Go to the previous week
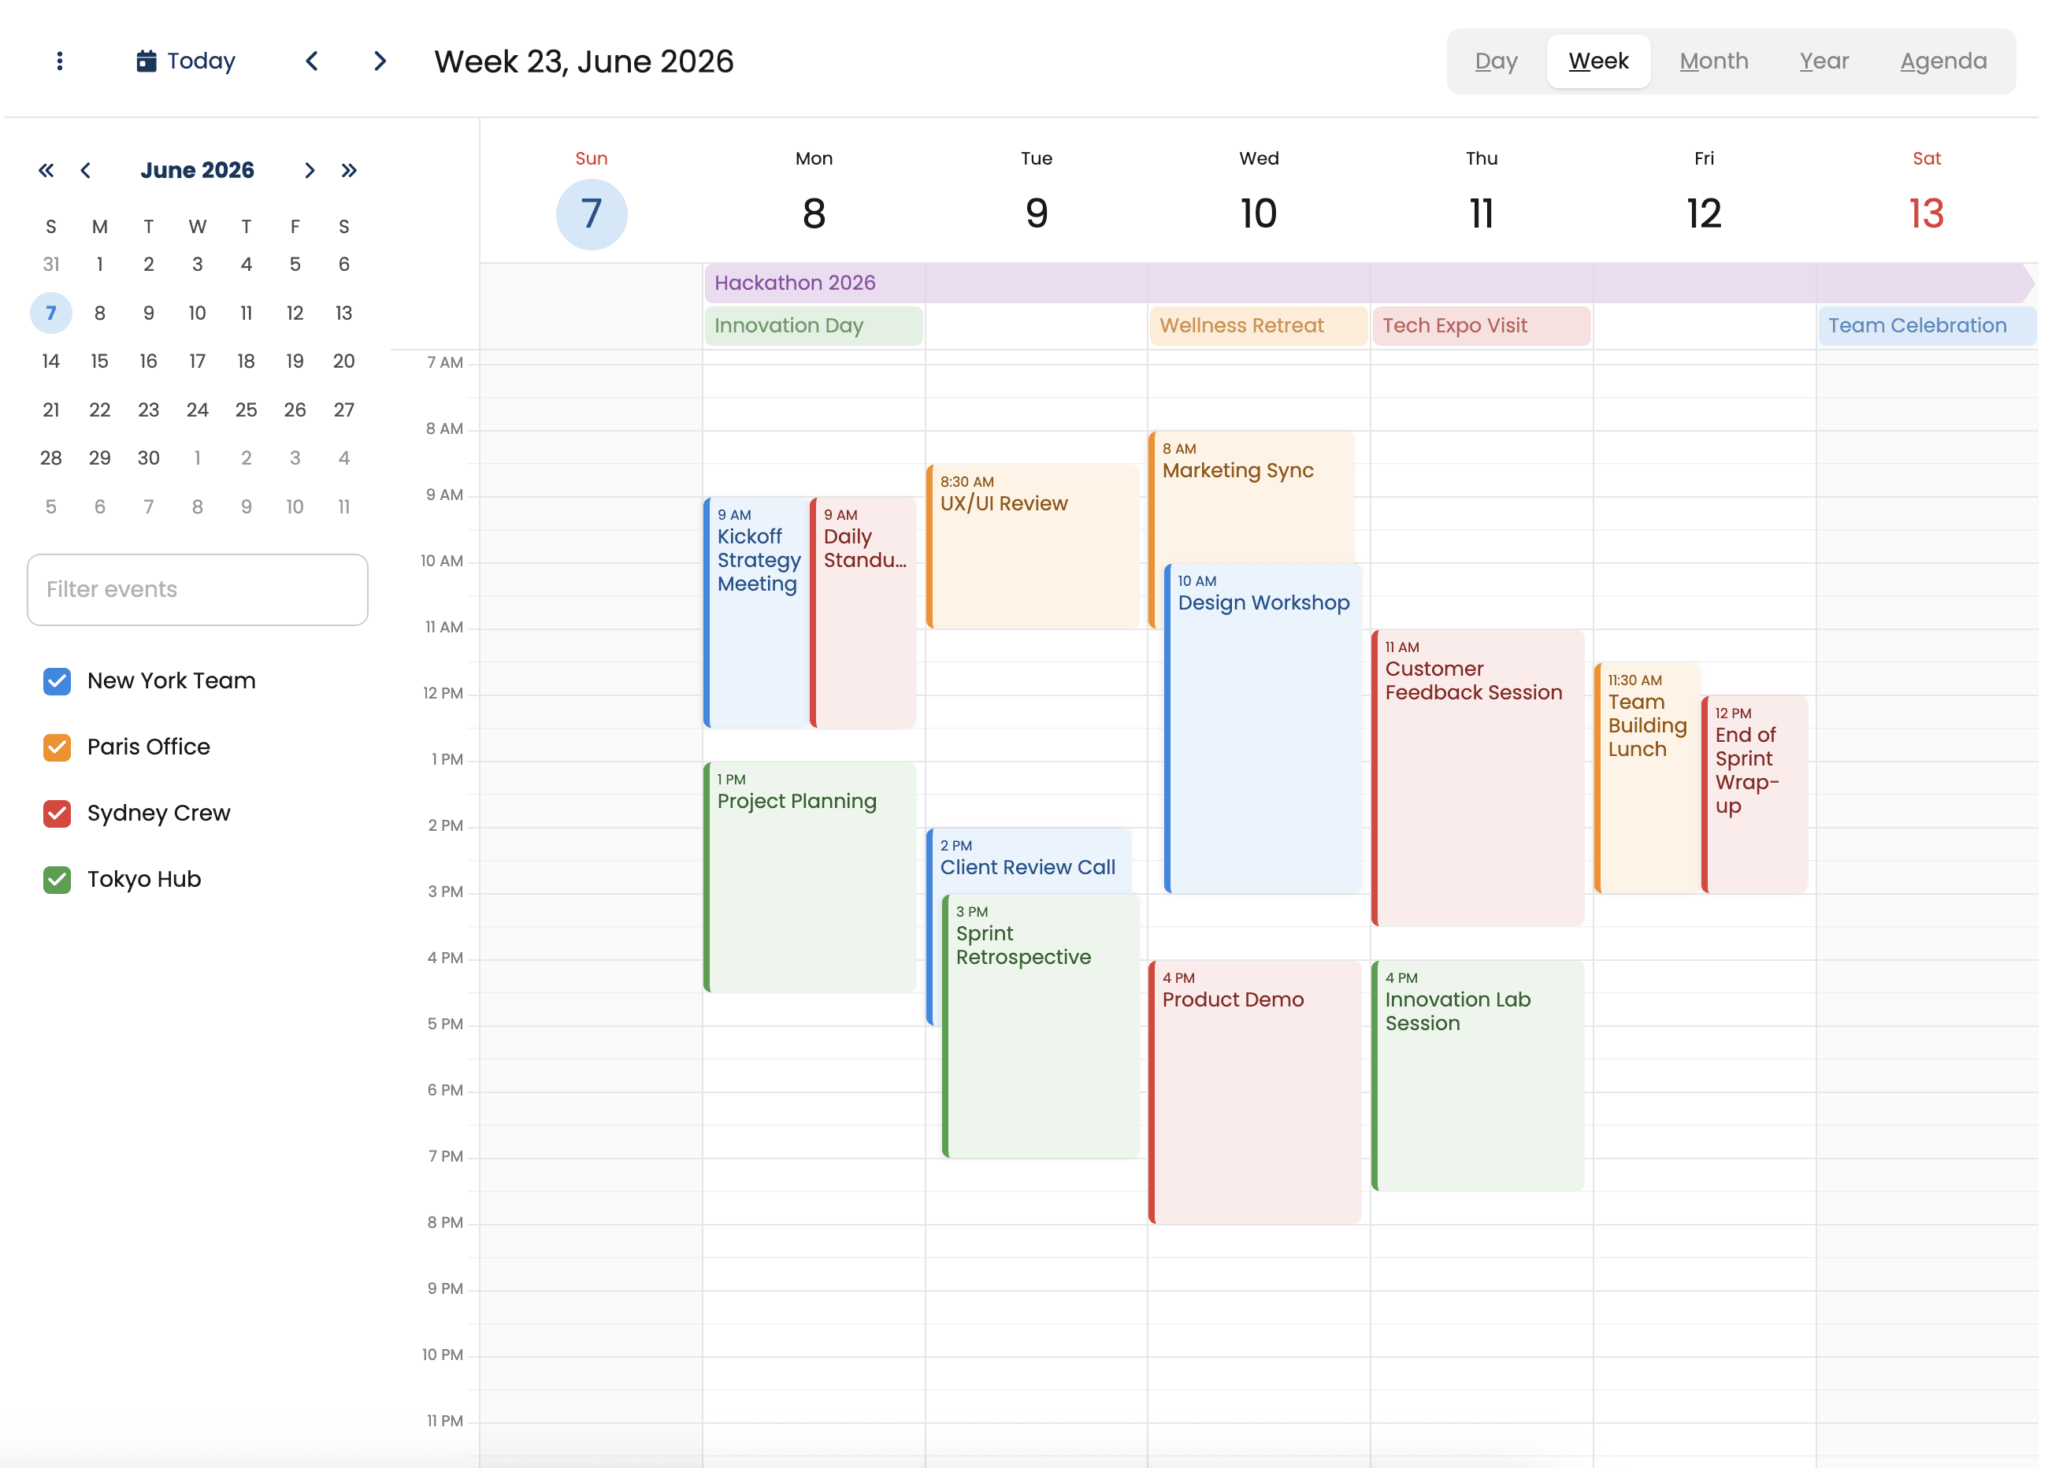 [x=312, y=61]
